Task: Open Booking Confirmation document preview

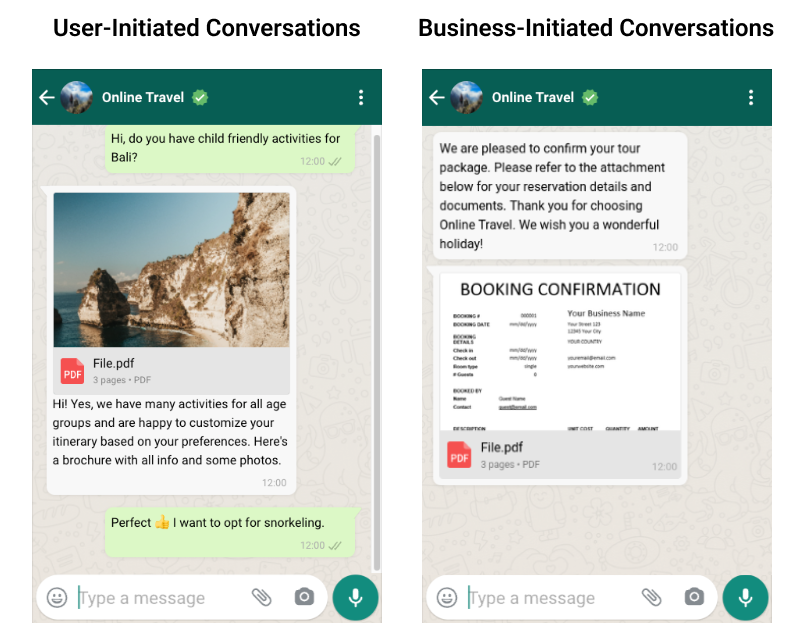Action: (560, 352)
